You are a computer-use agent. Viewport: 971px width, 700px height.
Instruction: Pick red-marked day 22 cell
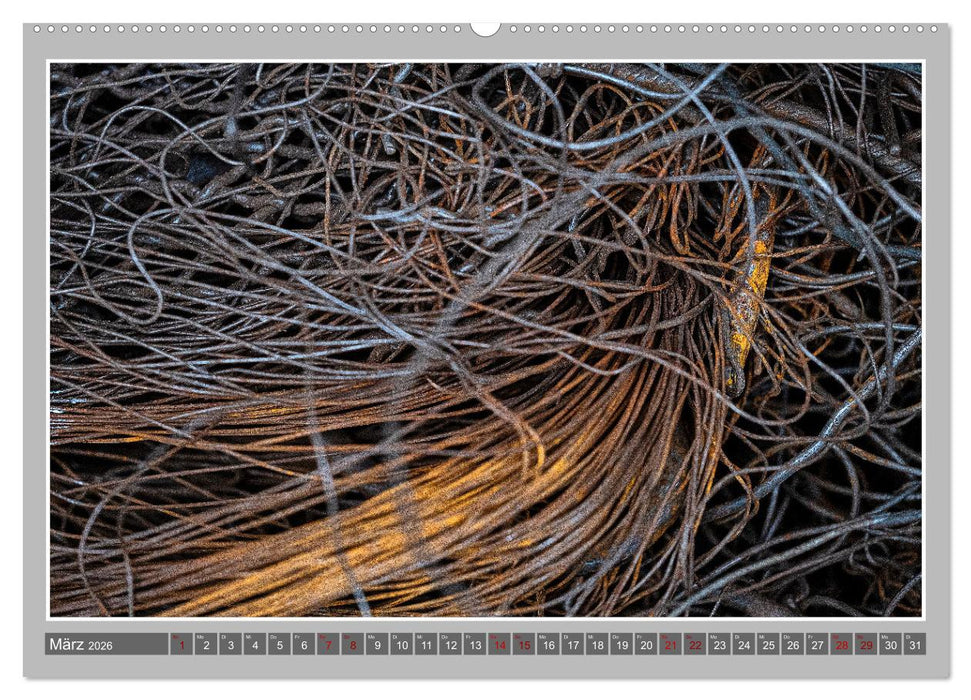(x=694, y=645)
